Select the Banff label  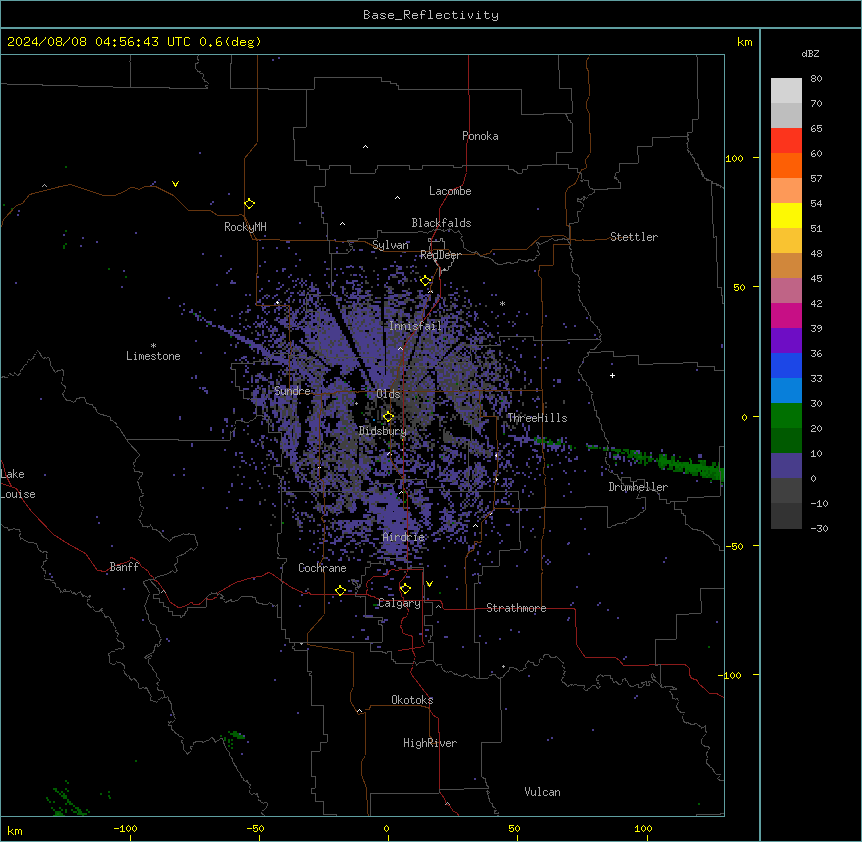[124, 567]
